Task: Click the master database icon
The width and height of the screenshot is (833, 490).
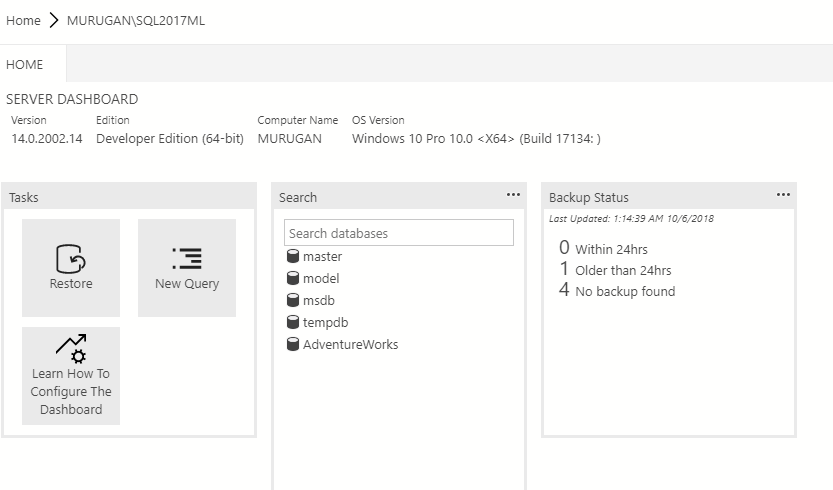Action: click(x=293, y=256)
